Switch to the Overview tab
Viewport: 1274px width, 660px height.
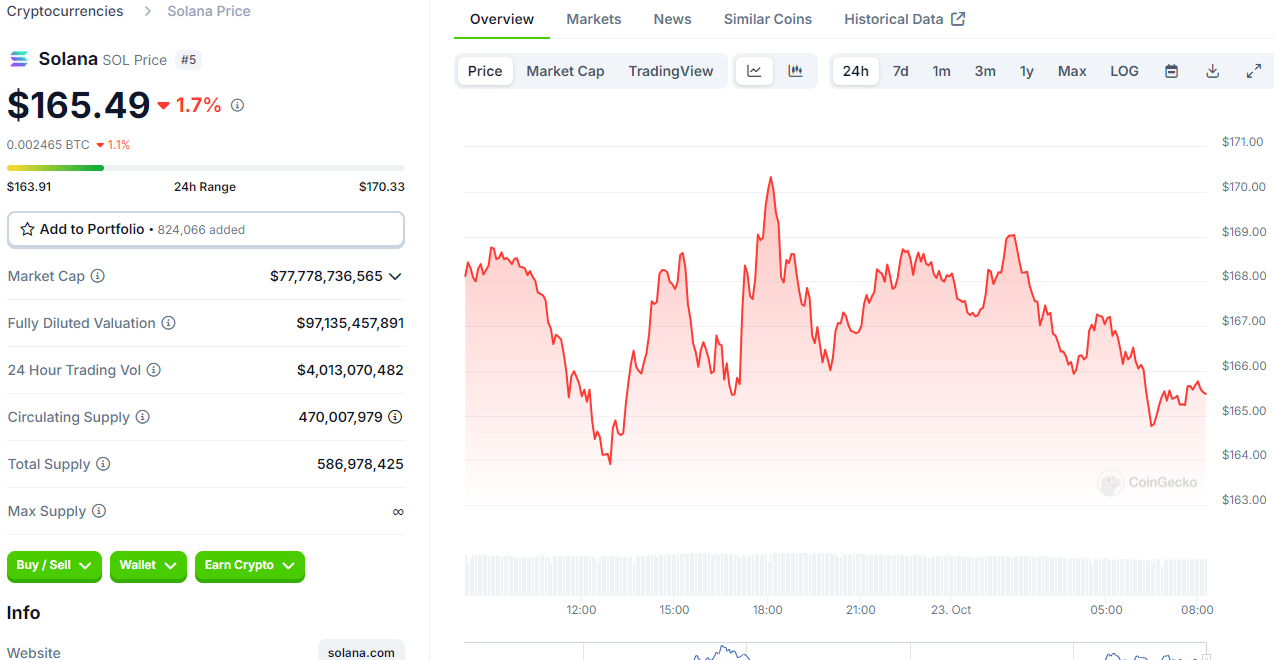(502, 19)
